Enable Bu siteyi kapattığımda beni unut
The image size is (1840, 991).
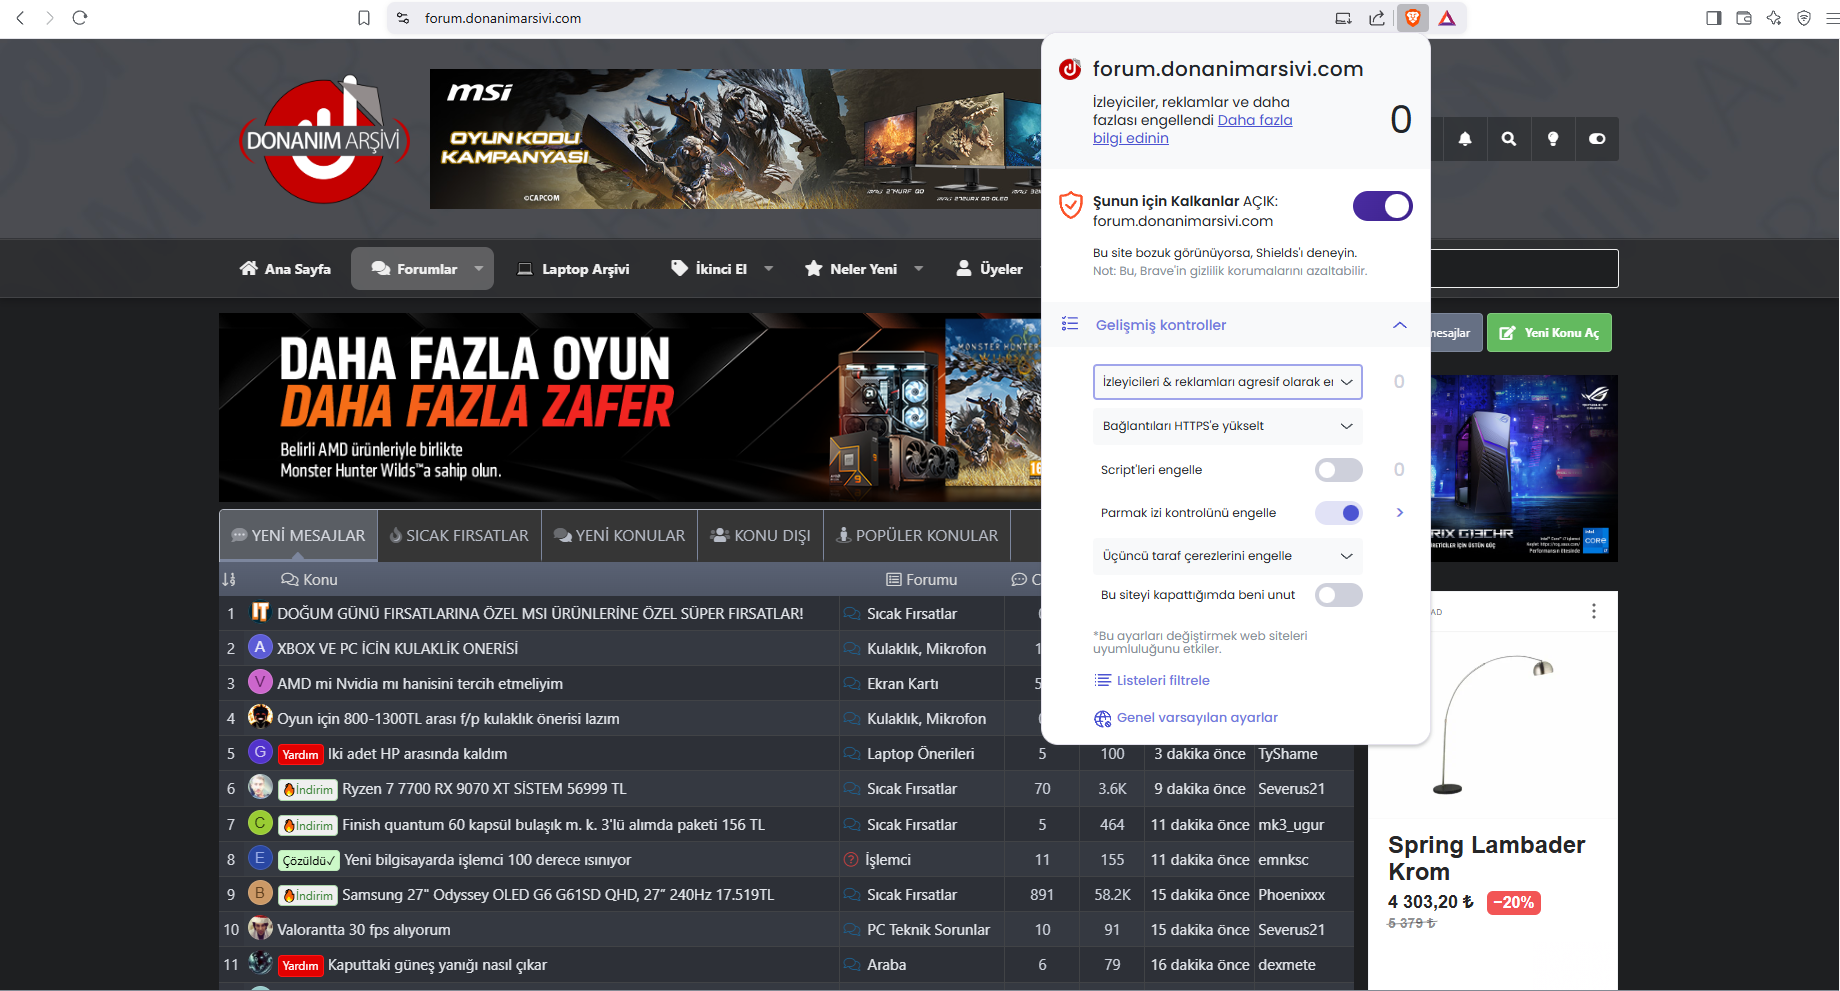[x=1339, y=595]
